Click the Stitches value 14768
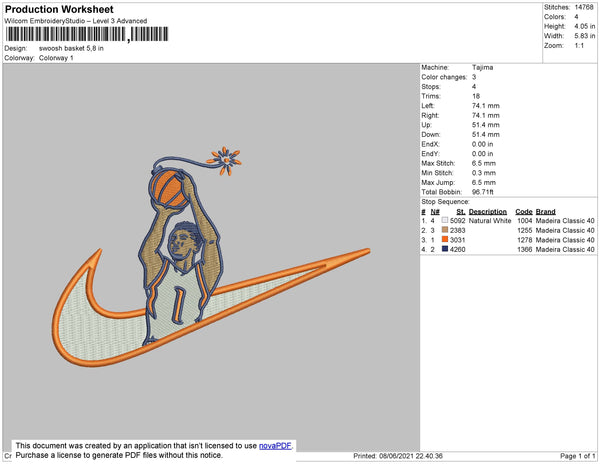This screenshot has height=464, width=600. (584, 7)
